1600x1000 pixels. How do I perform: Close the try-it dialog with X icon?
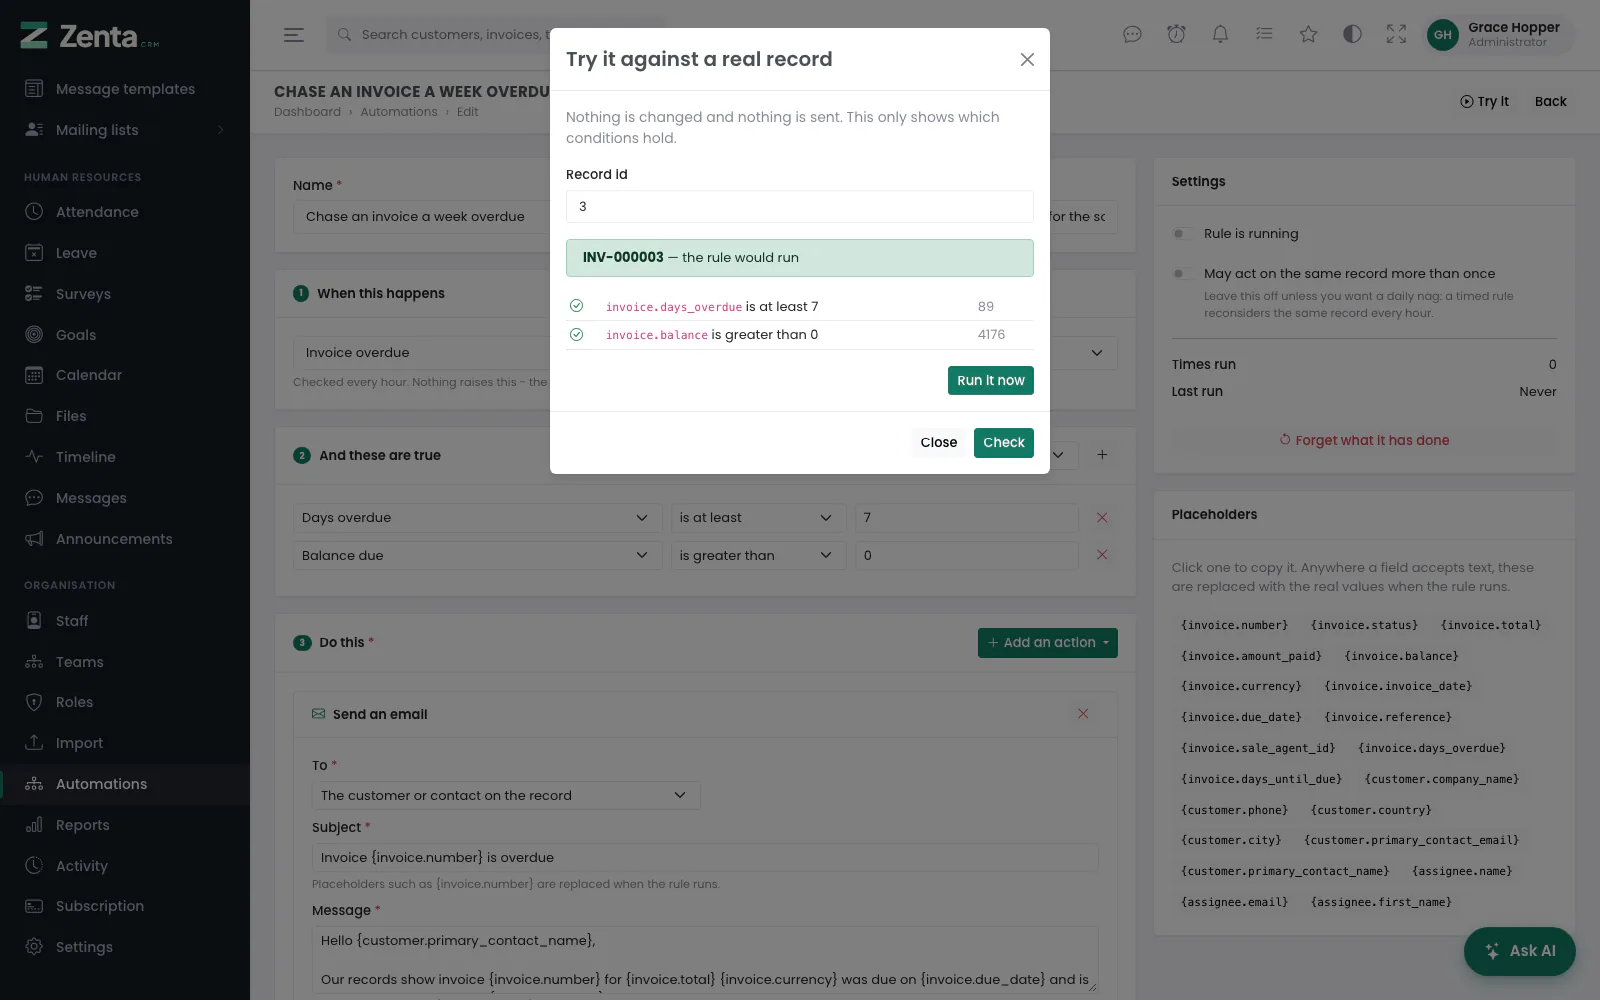click(x=1027, y=60)
